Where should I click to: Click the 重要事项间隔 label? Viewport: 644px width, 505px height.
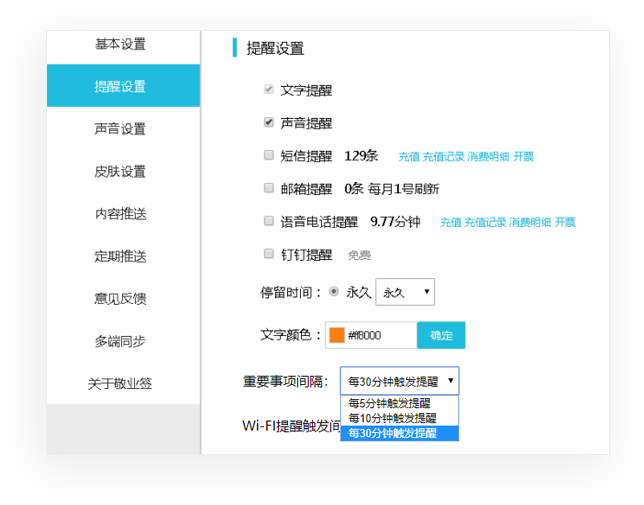286,381
